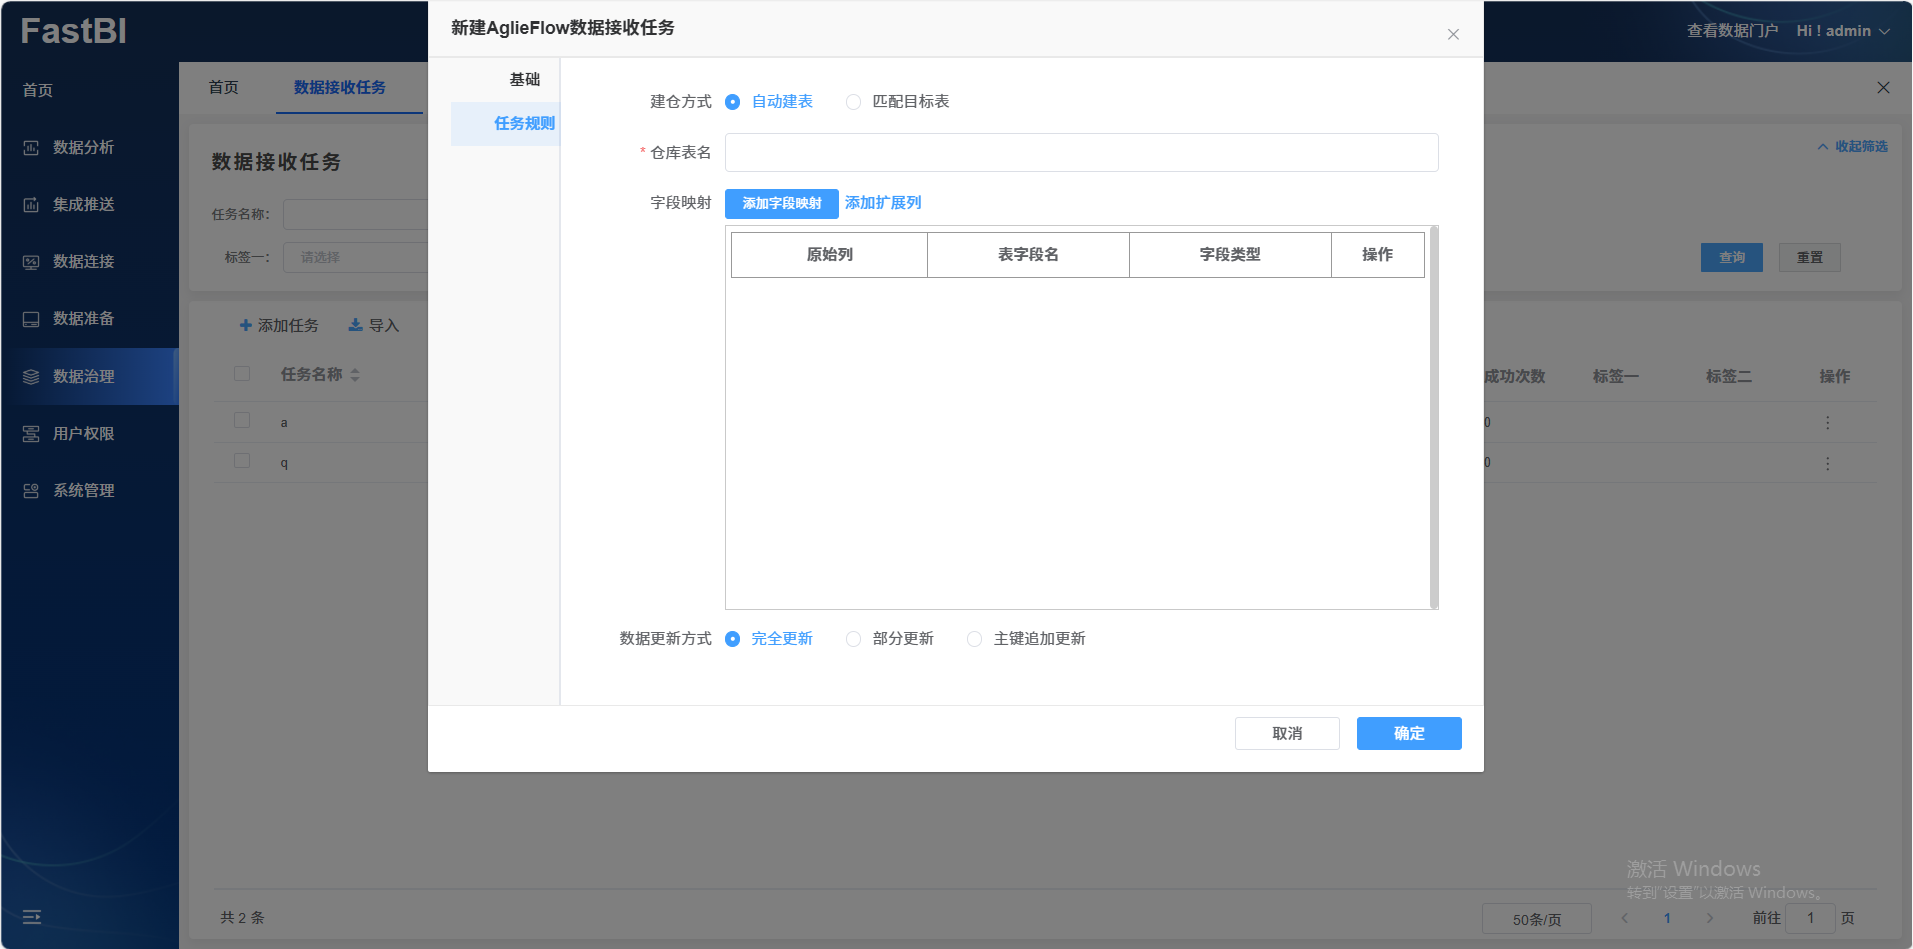Click the 添加扩展列 link
The image size is (1913, 949).
click(883, 203)
